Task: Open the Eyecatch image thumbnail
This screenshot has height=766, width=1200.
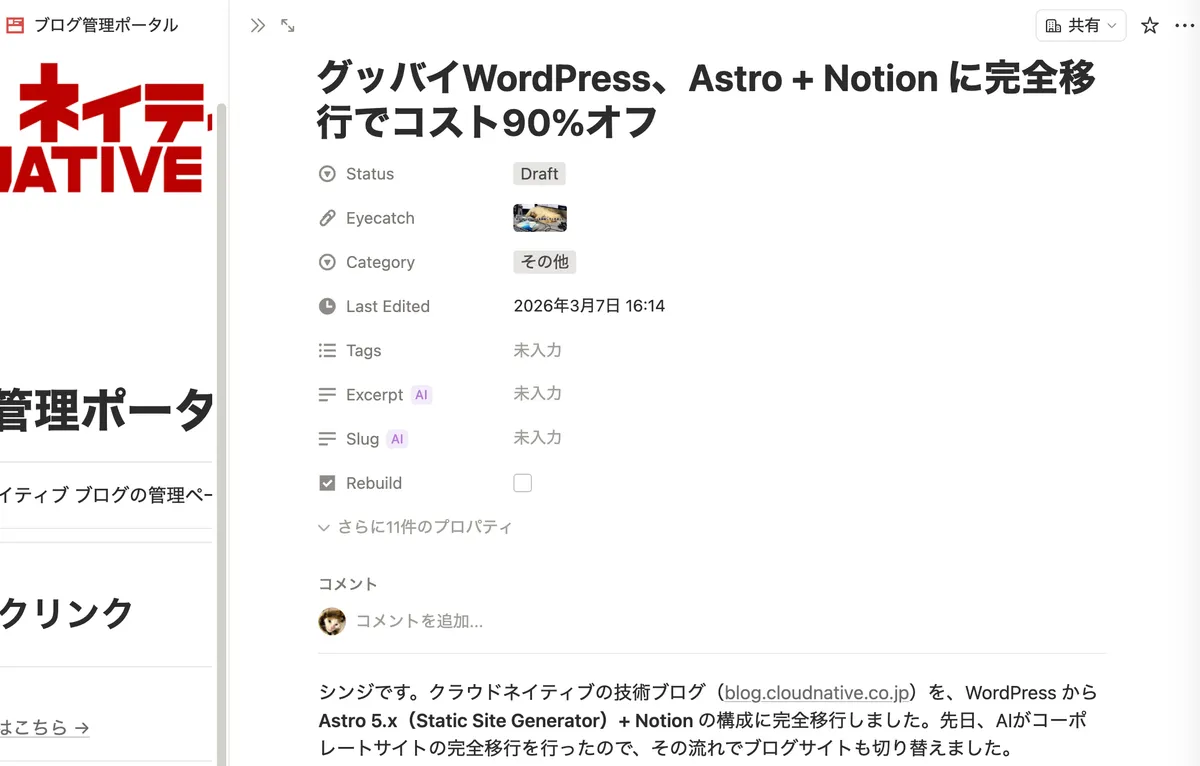Action: [x=540, y=218]
